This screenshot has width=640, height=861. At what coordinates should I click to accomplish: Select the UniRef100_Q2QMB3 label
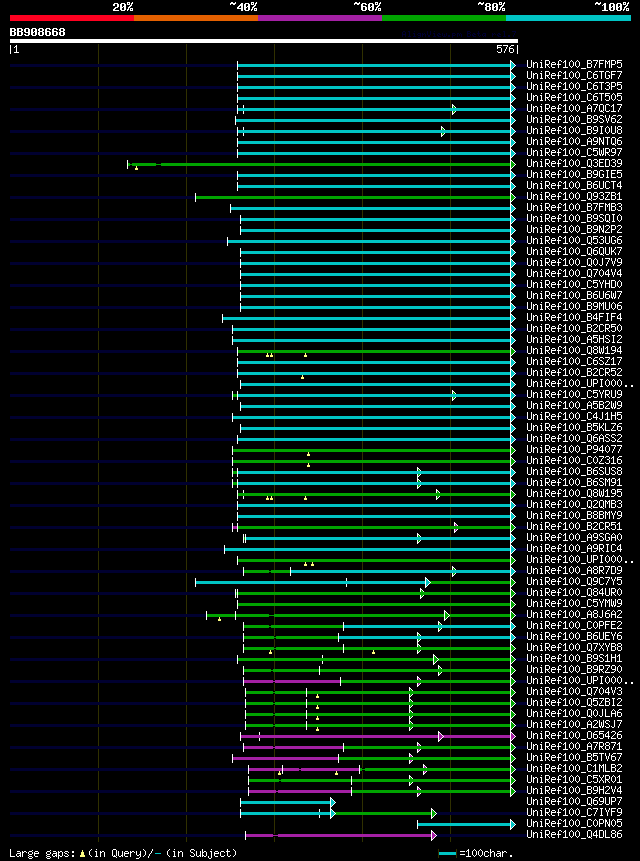tap(574, 504)
